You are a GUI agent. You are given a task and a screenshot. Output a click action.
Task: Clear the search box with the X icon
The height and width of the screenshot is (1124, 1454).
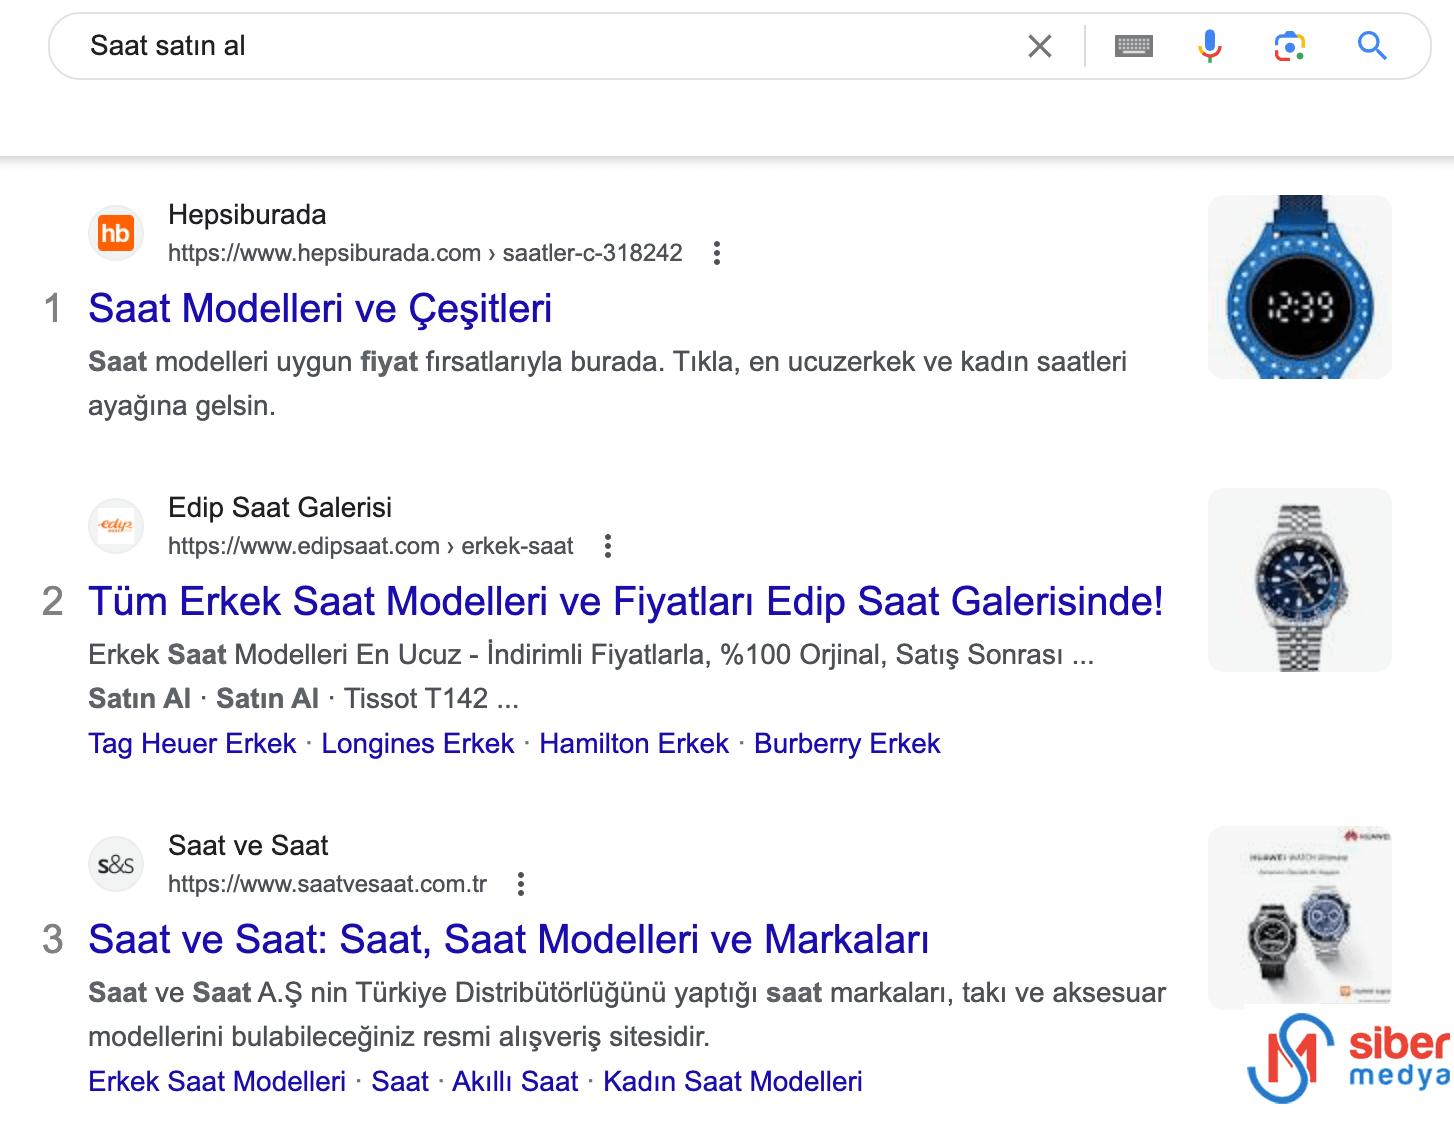point(1040,46)
